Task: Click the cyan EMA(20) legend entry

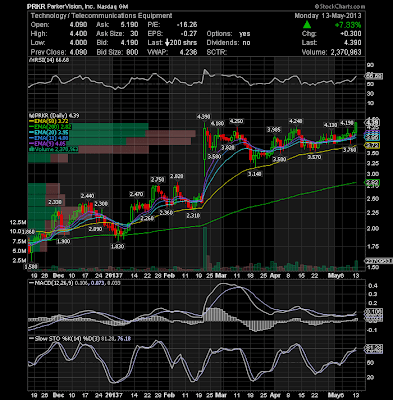Action: click(x=49, y=133)
